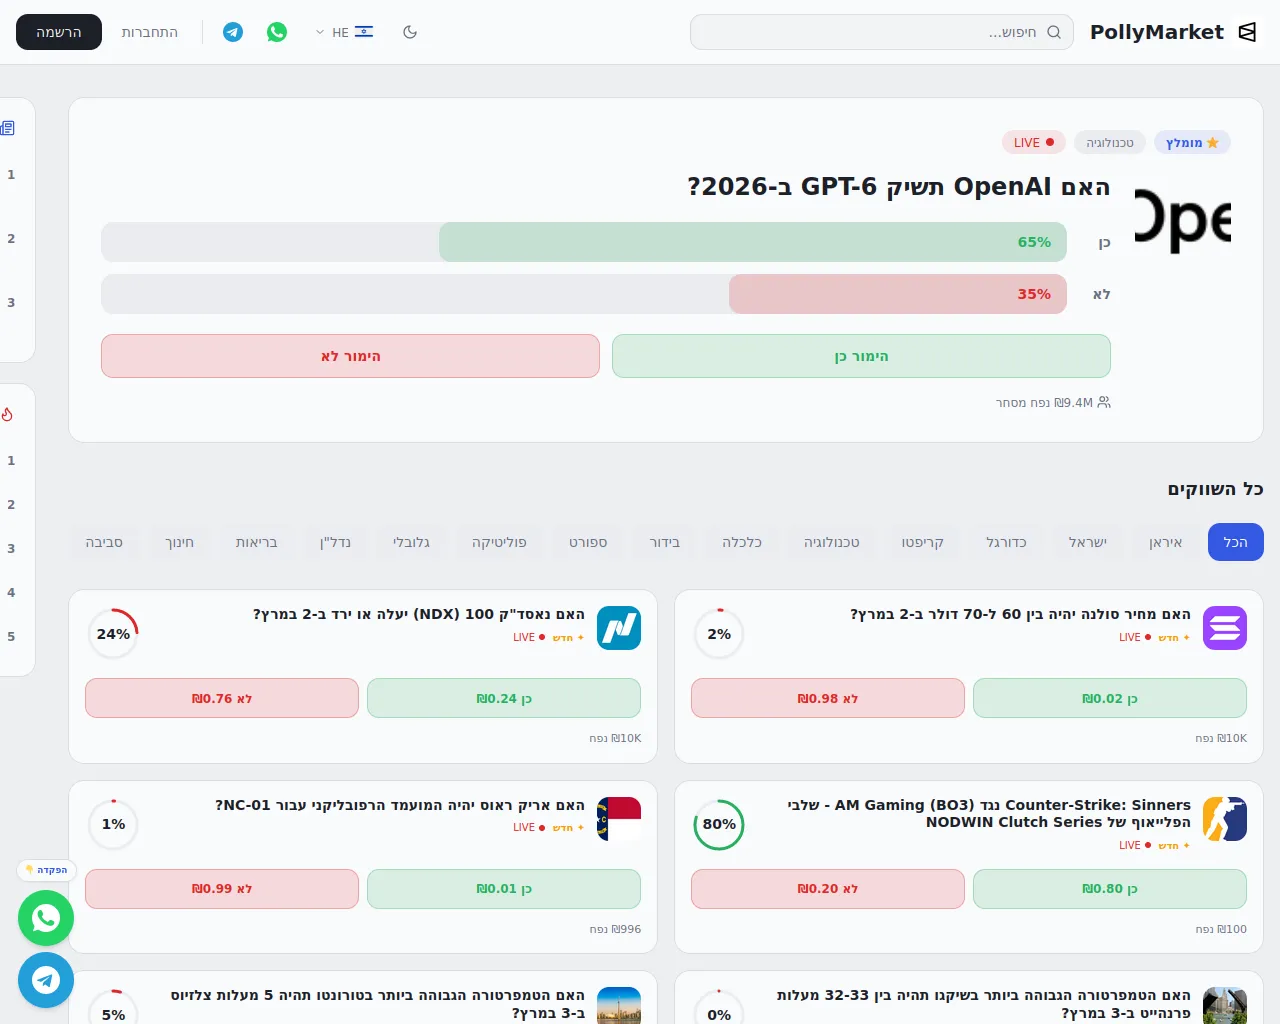Select the פוליטיקה category tab
The width and height of the screenshot is (1280, 1024).
click(x=499, y=542)
